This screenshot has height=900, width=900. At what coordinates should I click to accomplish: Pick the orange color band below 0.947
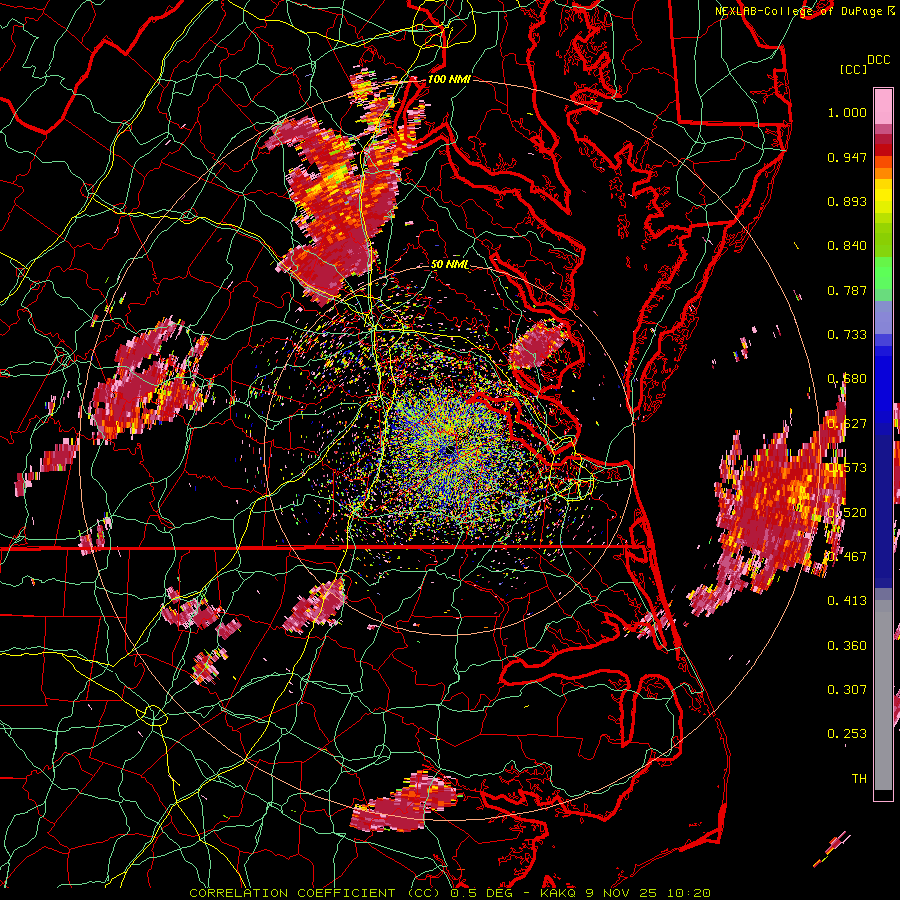point(883,172)
